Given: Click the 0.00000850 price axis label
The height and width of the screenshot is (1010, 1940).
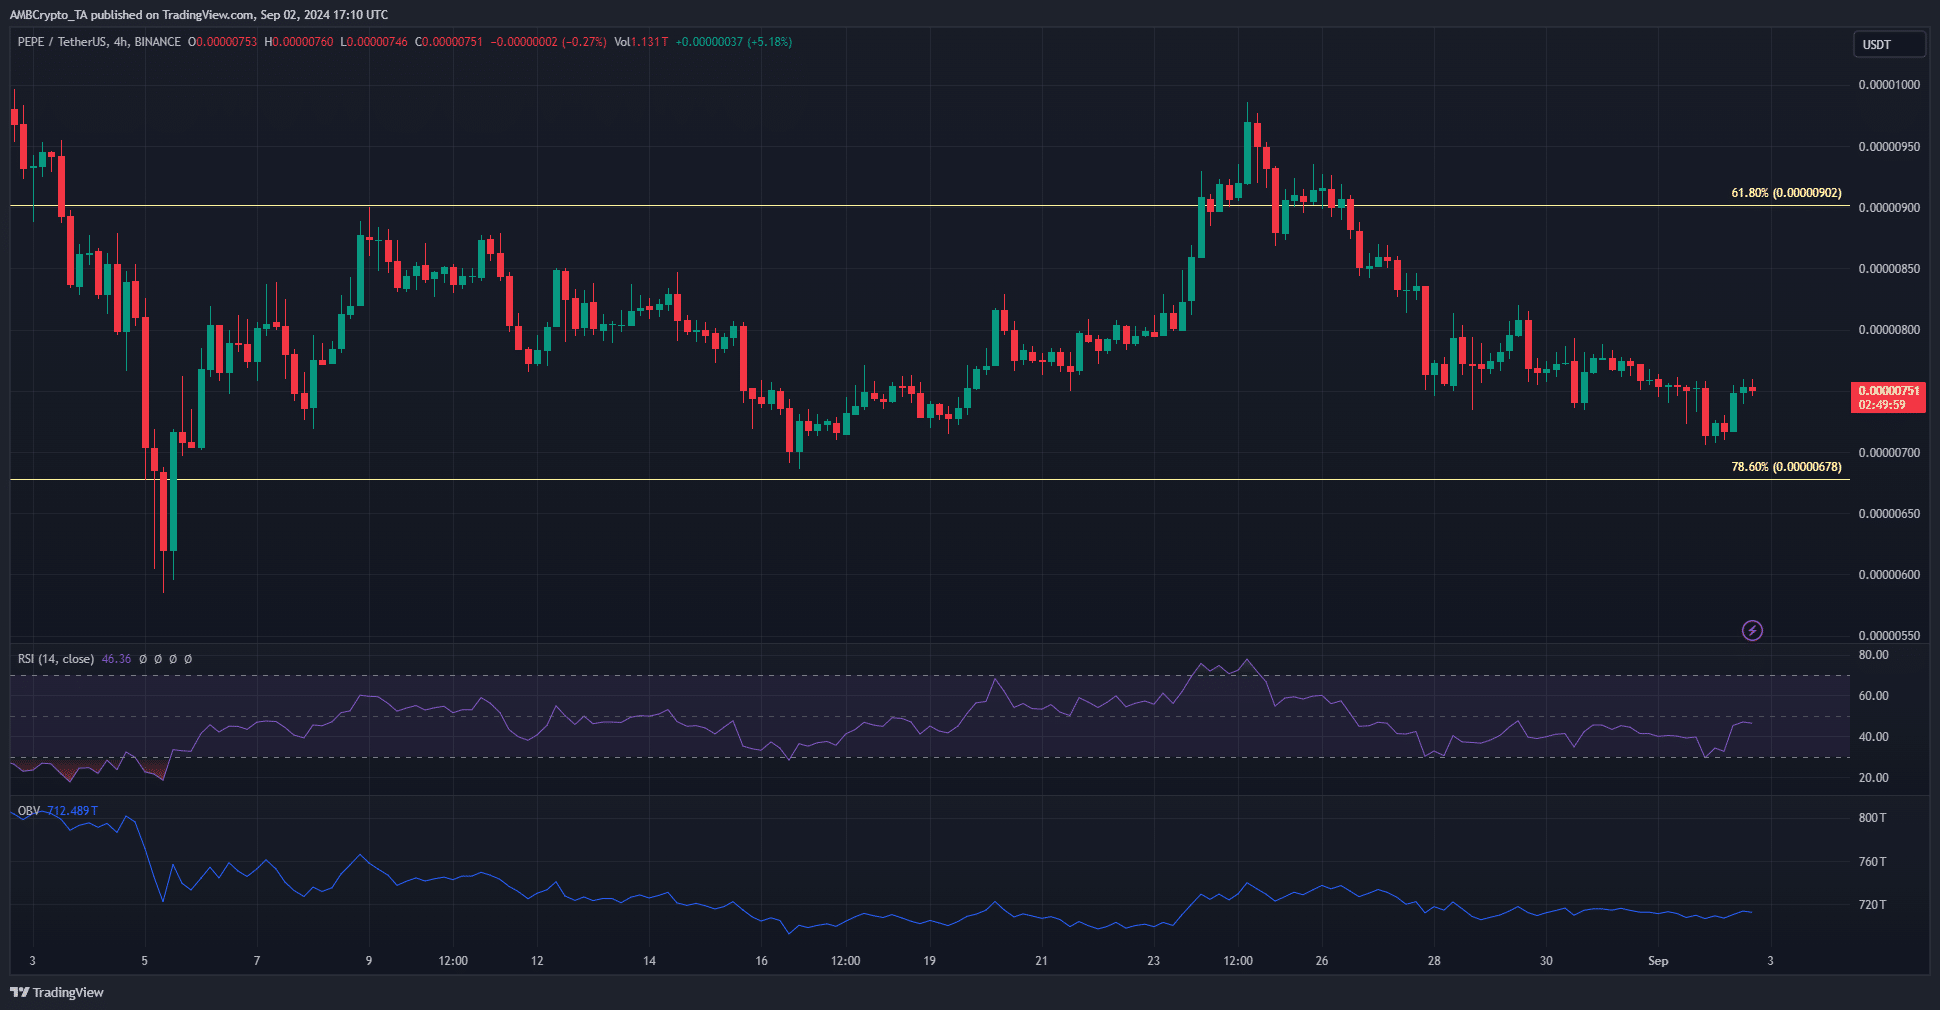Looking at the screenshot, I should pyautogui.click(x=1889, y=269).
